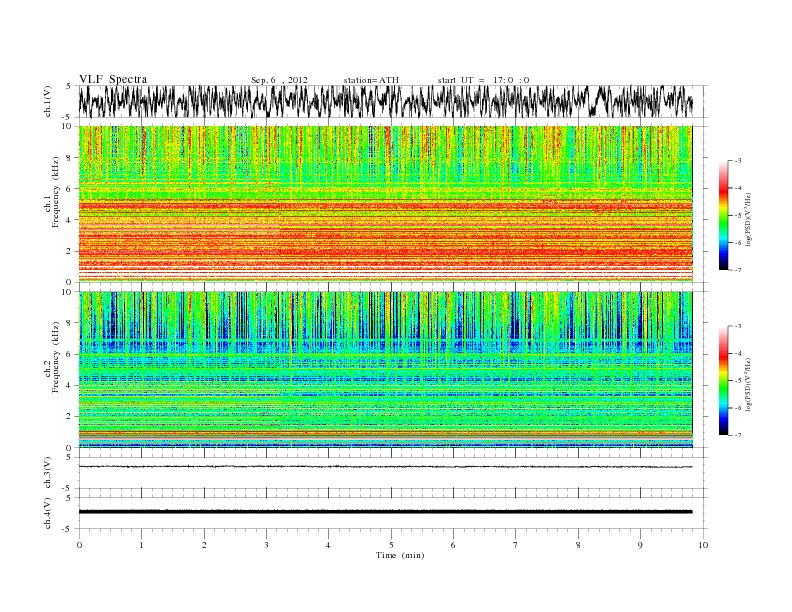792x612 pixels.
Task: Click the "ch.1(V)" axis label
Action: coord(48,101)
